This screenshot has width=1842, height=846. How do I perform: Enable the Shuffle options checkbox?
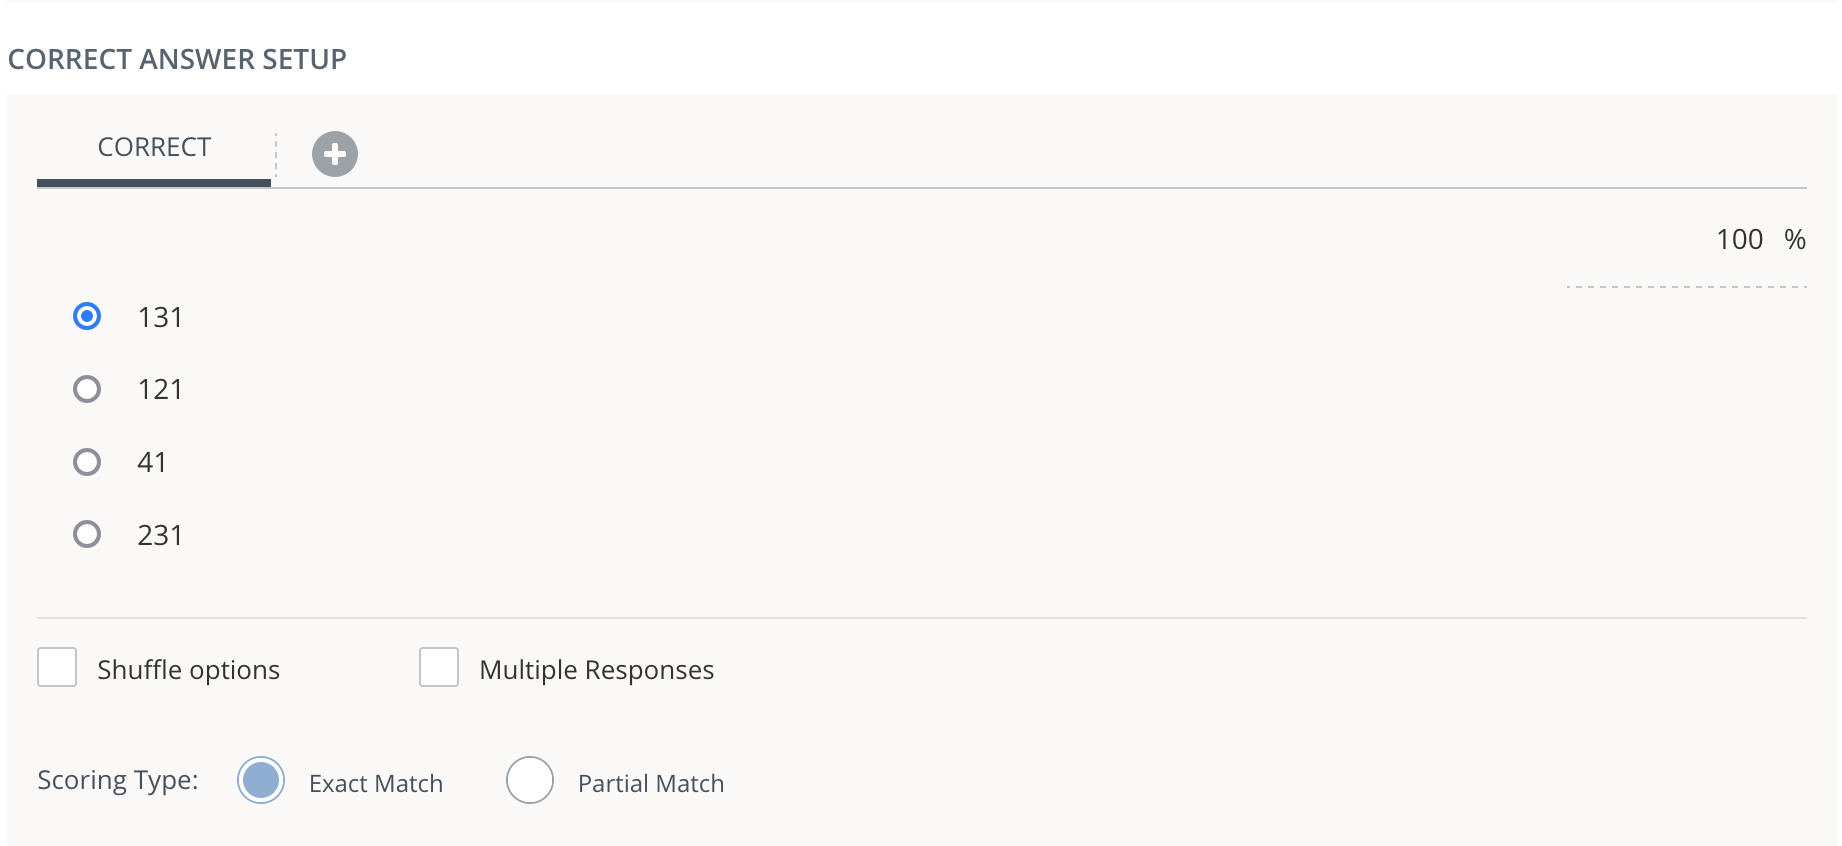(57, 668)
